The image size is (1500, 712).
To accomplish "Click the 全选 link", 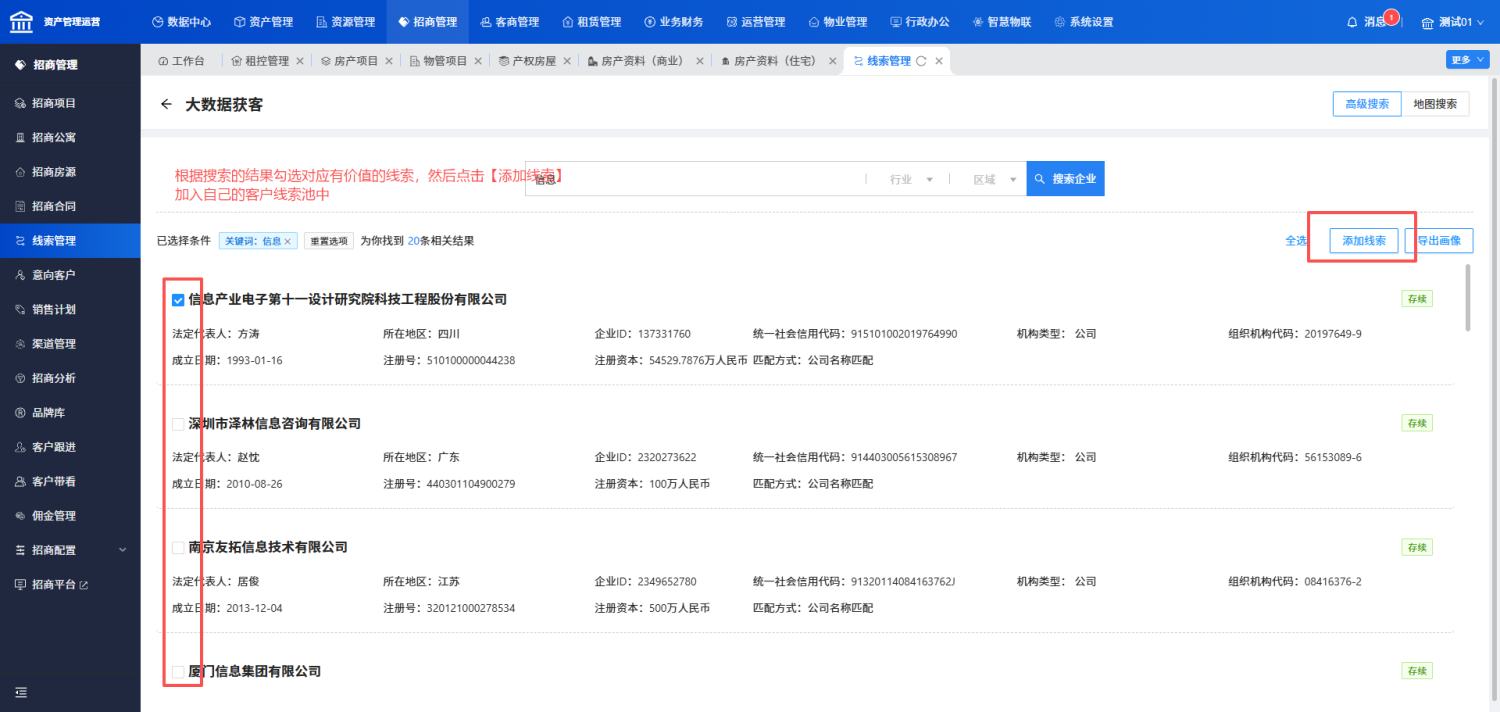I will 1296,241.
